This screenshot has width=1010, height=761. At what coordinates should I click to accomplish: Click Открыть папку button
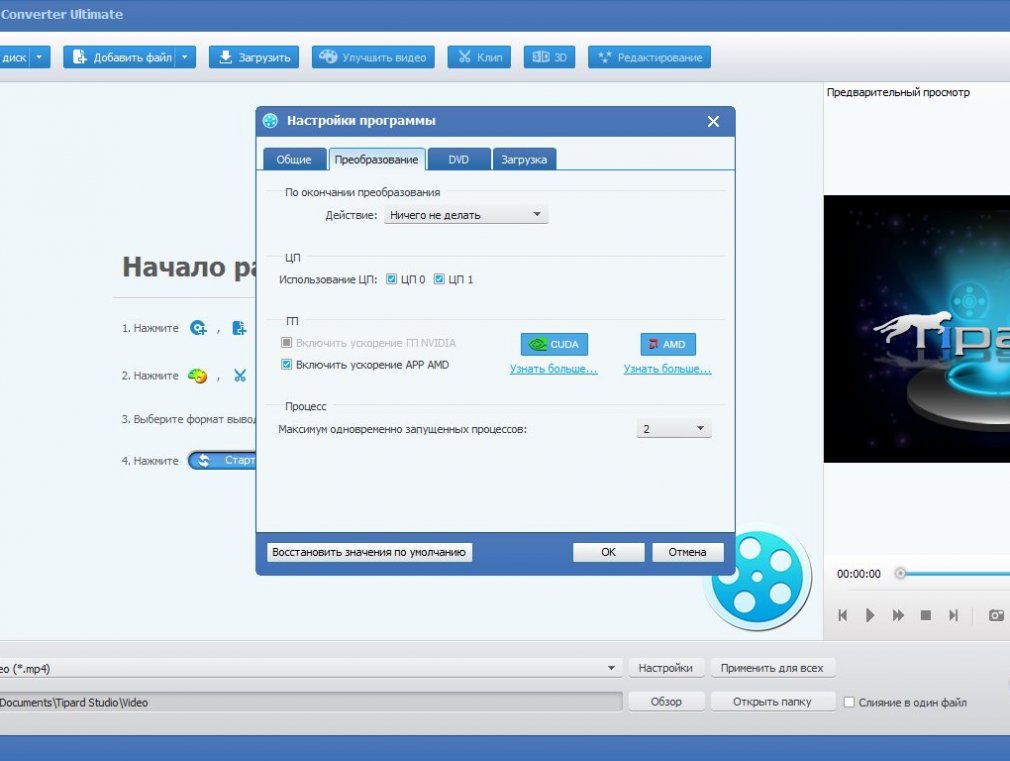click(x=772, y=702)
